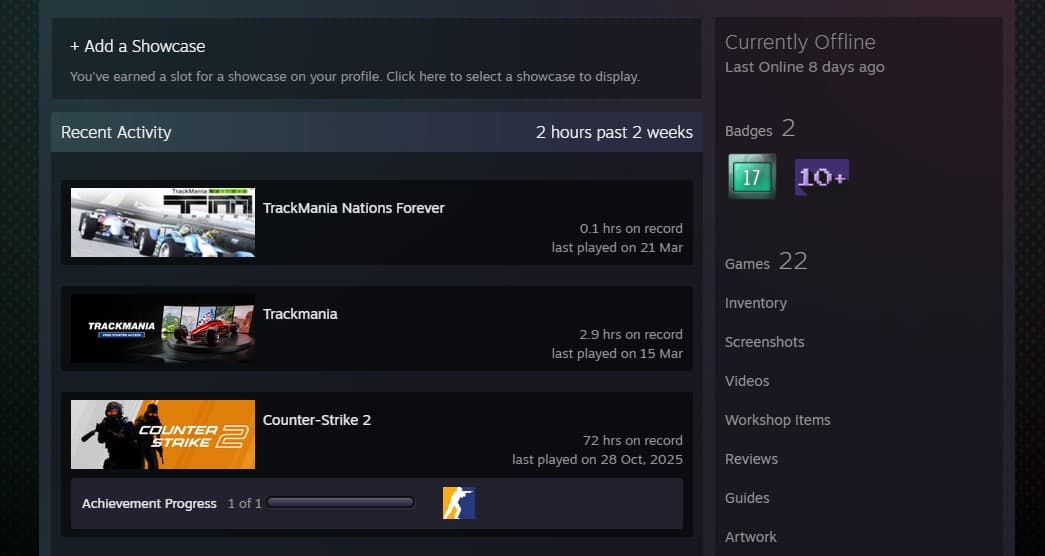
Task: Open TrackMania Nations Forever game thumbnail
Action: coord(163,222)
